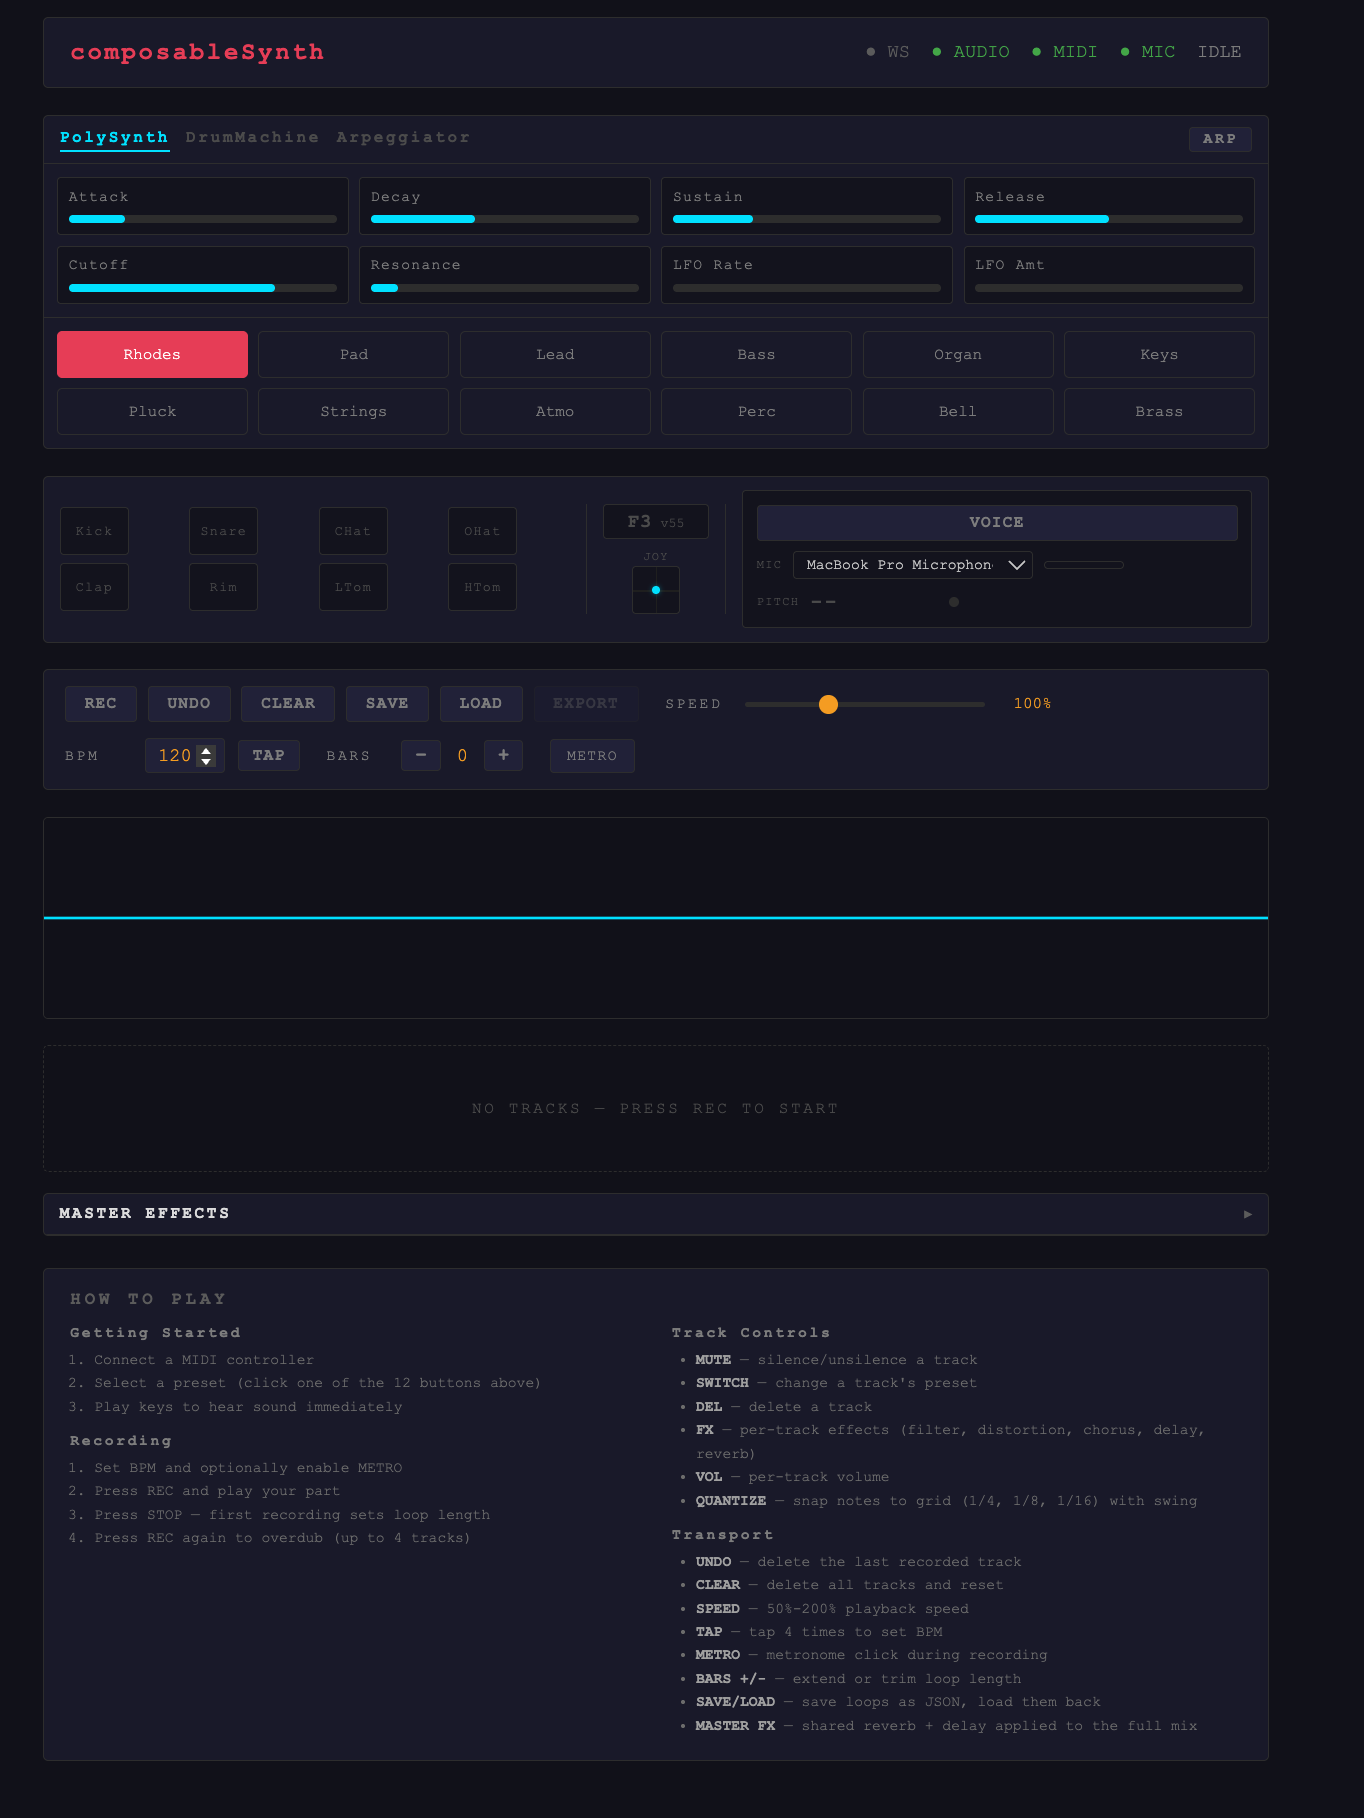Open the Arpeggiator tab
Viewport: 1364px width, 1818px height.
[403, 138]
